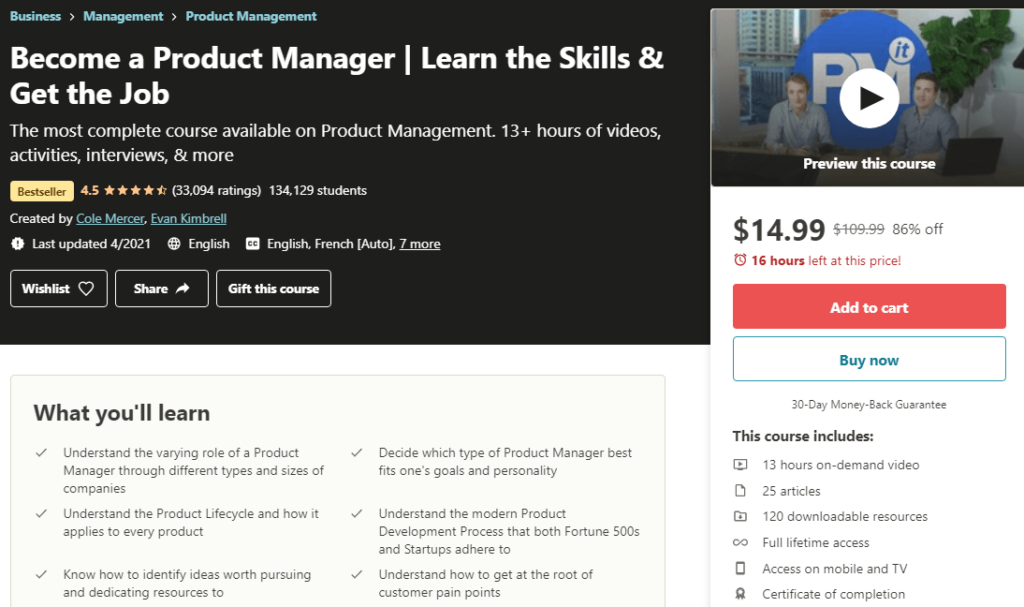The image size is (1024, 607).
Task: Expand the '7 more' subtitle languages
Action: 419,244
